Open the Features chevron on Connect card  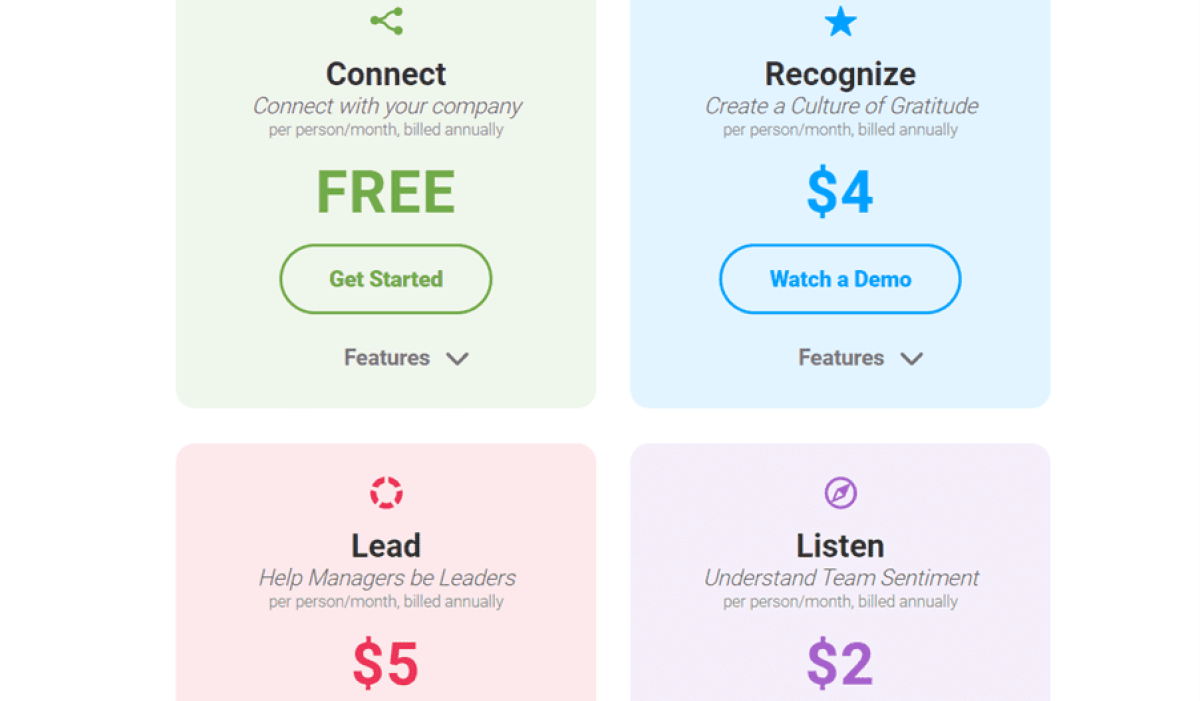(x=459, y=357)
